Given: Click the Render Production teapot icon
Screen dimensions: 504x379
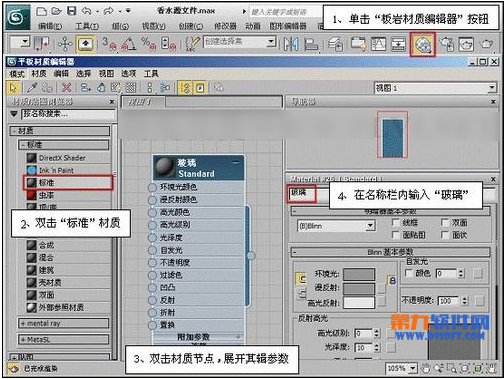Looking at the screenshot, I should (486, 44).
